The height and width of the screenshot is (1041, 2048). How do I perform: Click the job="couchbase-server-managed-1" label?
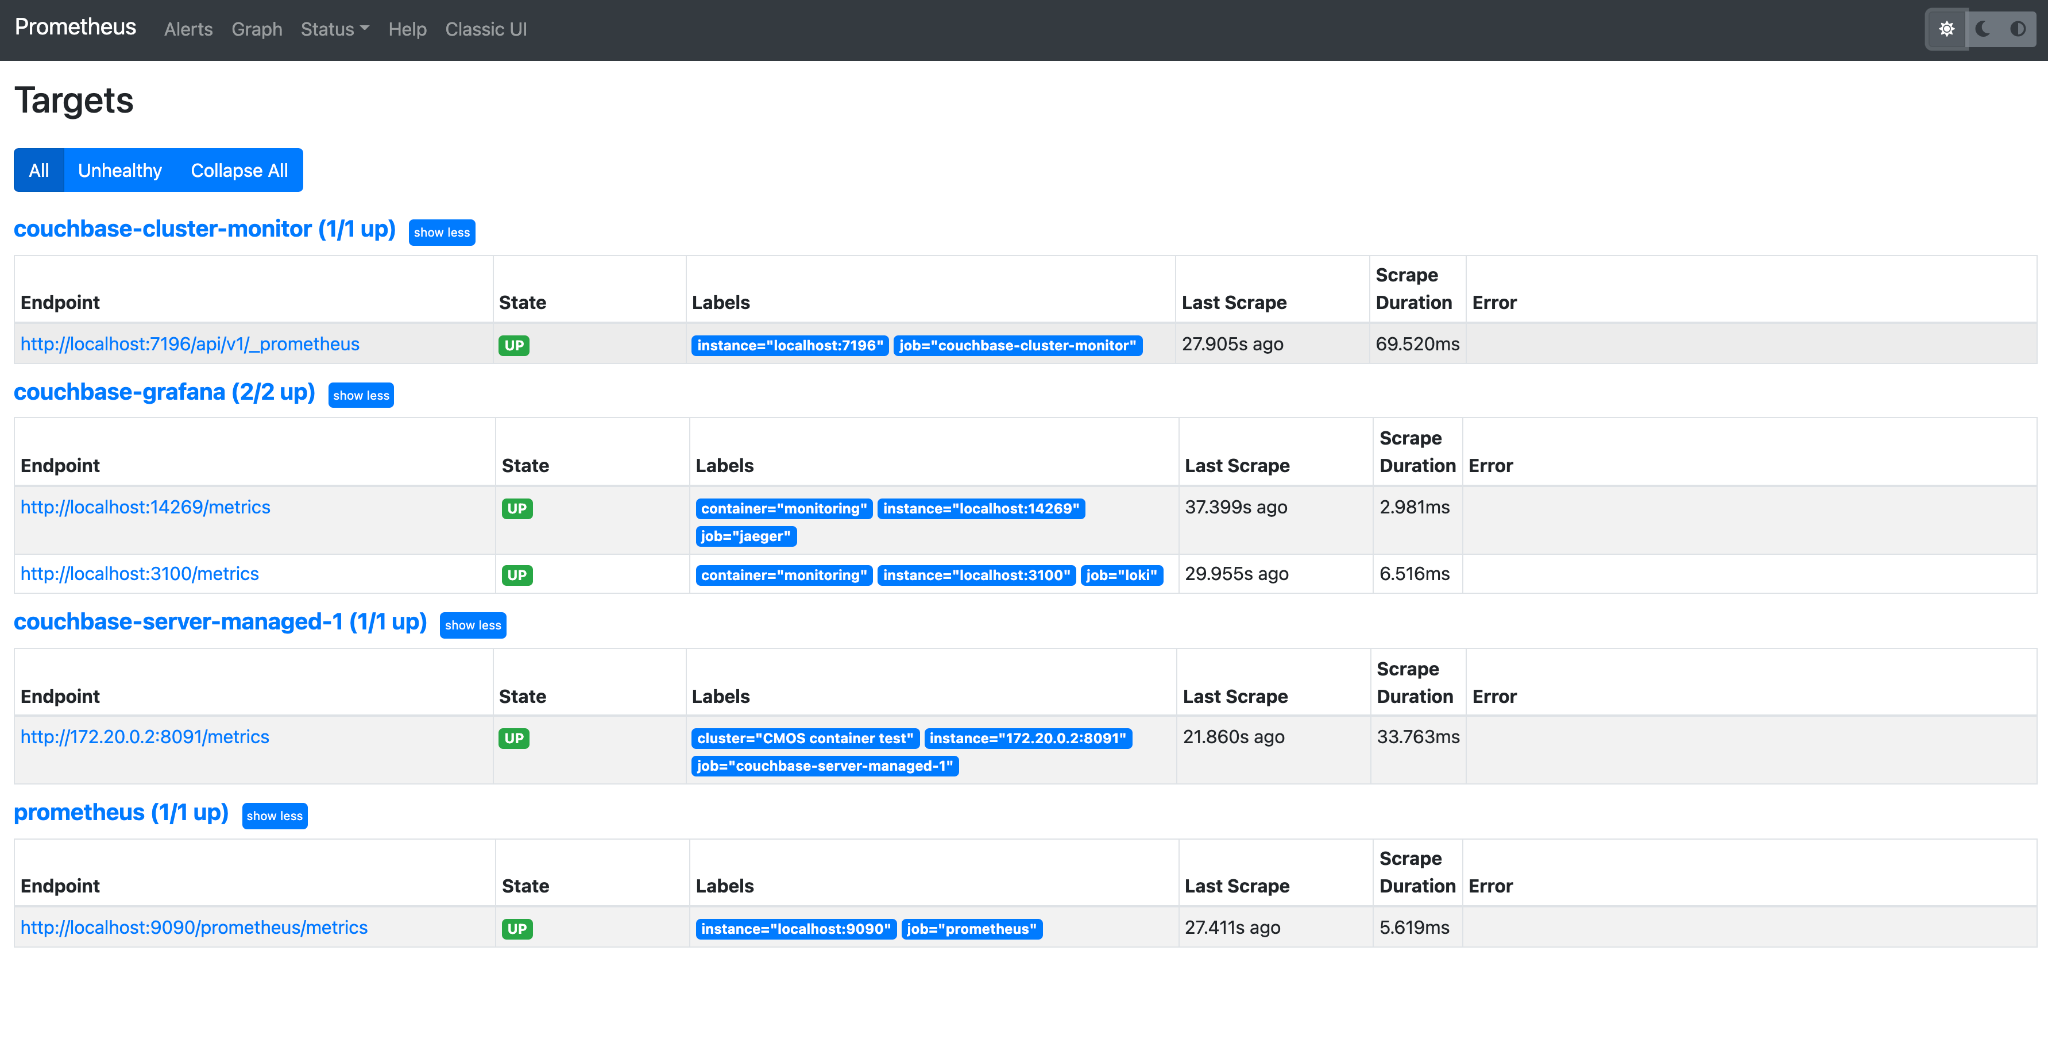click(x=825, y=766)
